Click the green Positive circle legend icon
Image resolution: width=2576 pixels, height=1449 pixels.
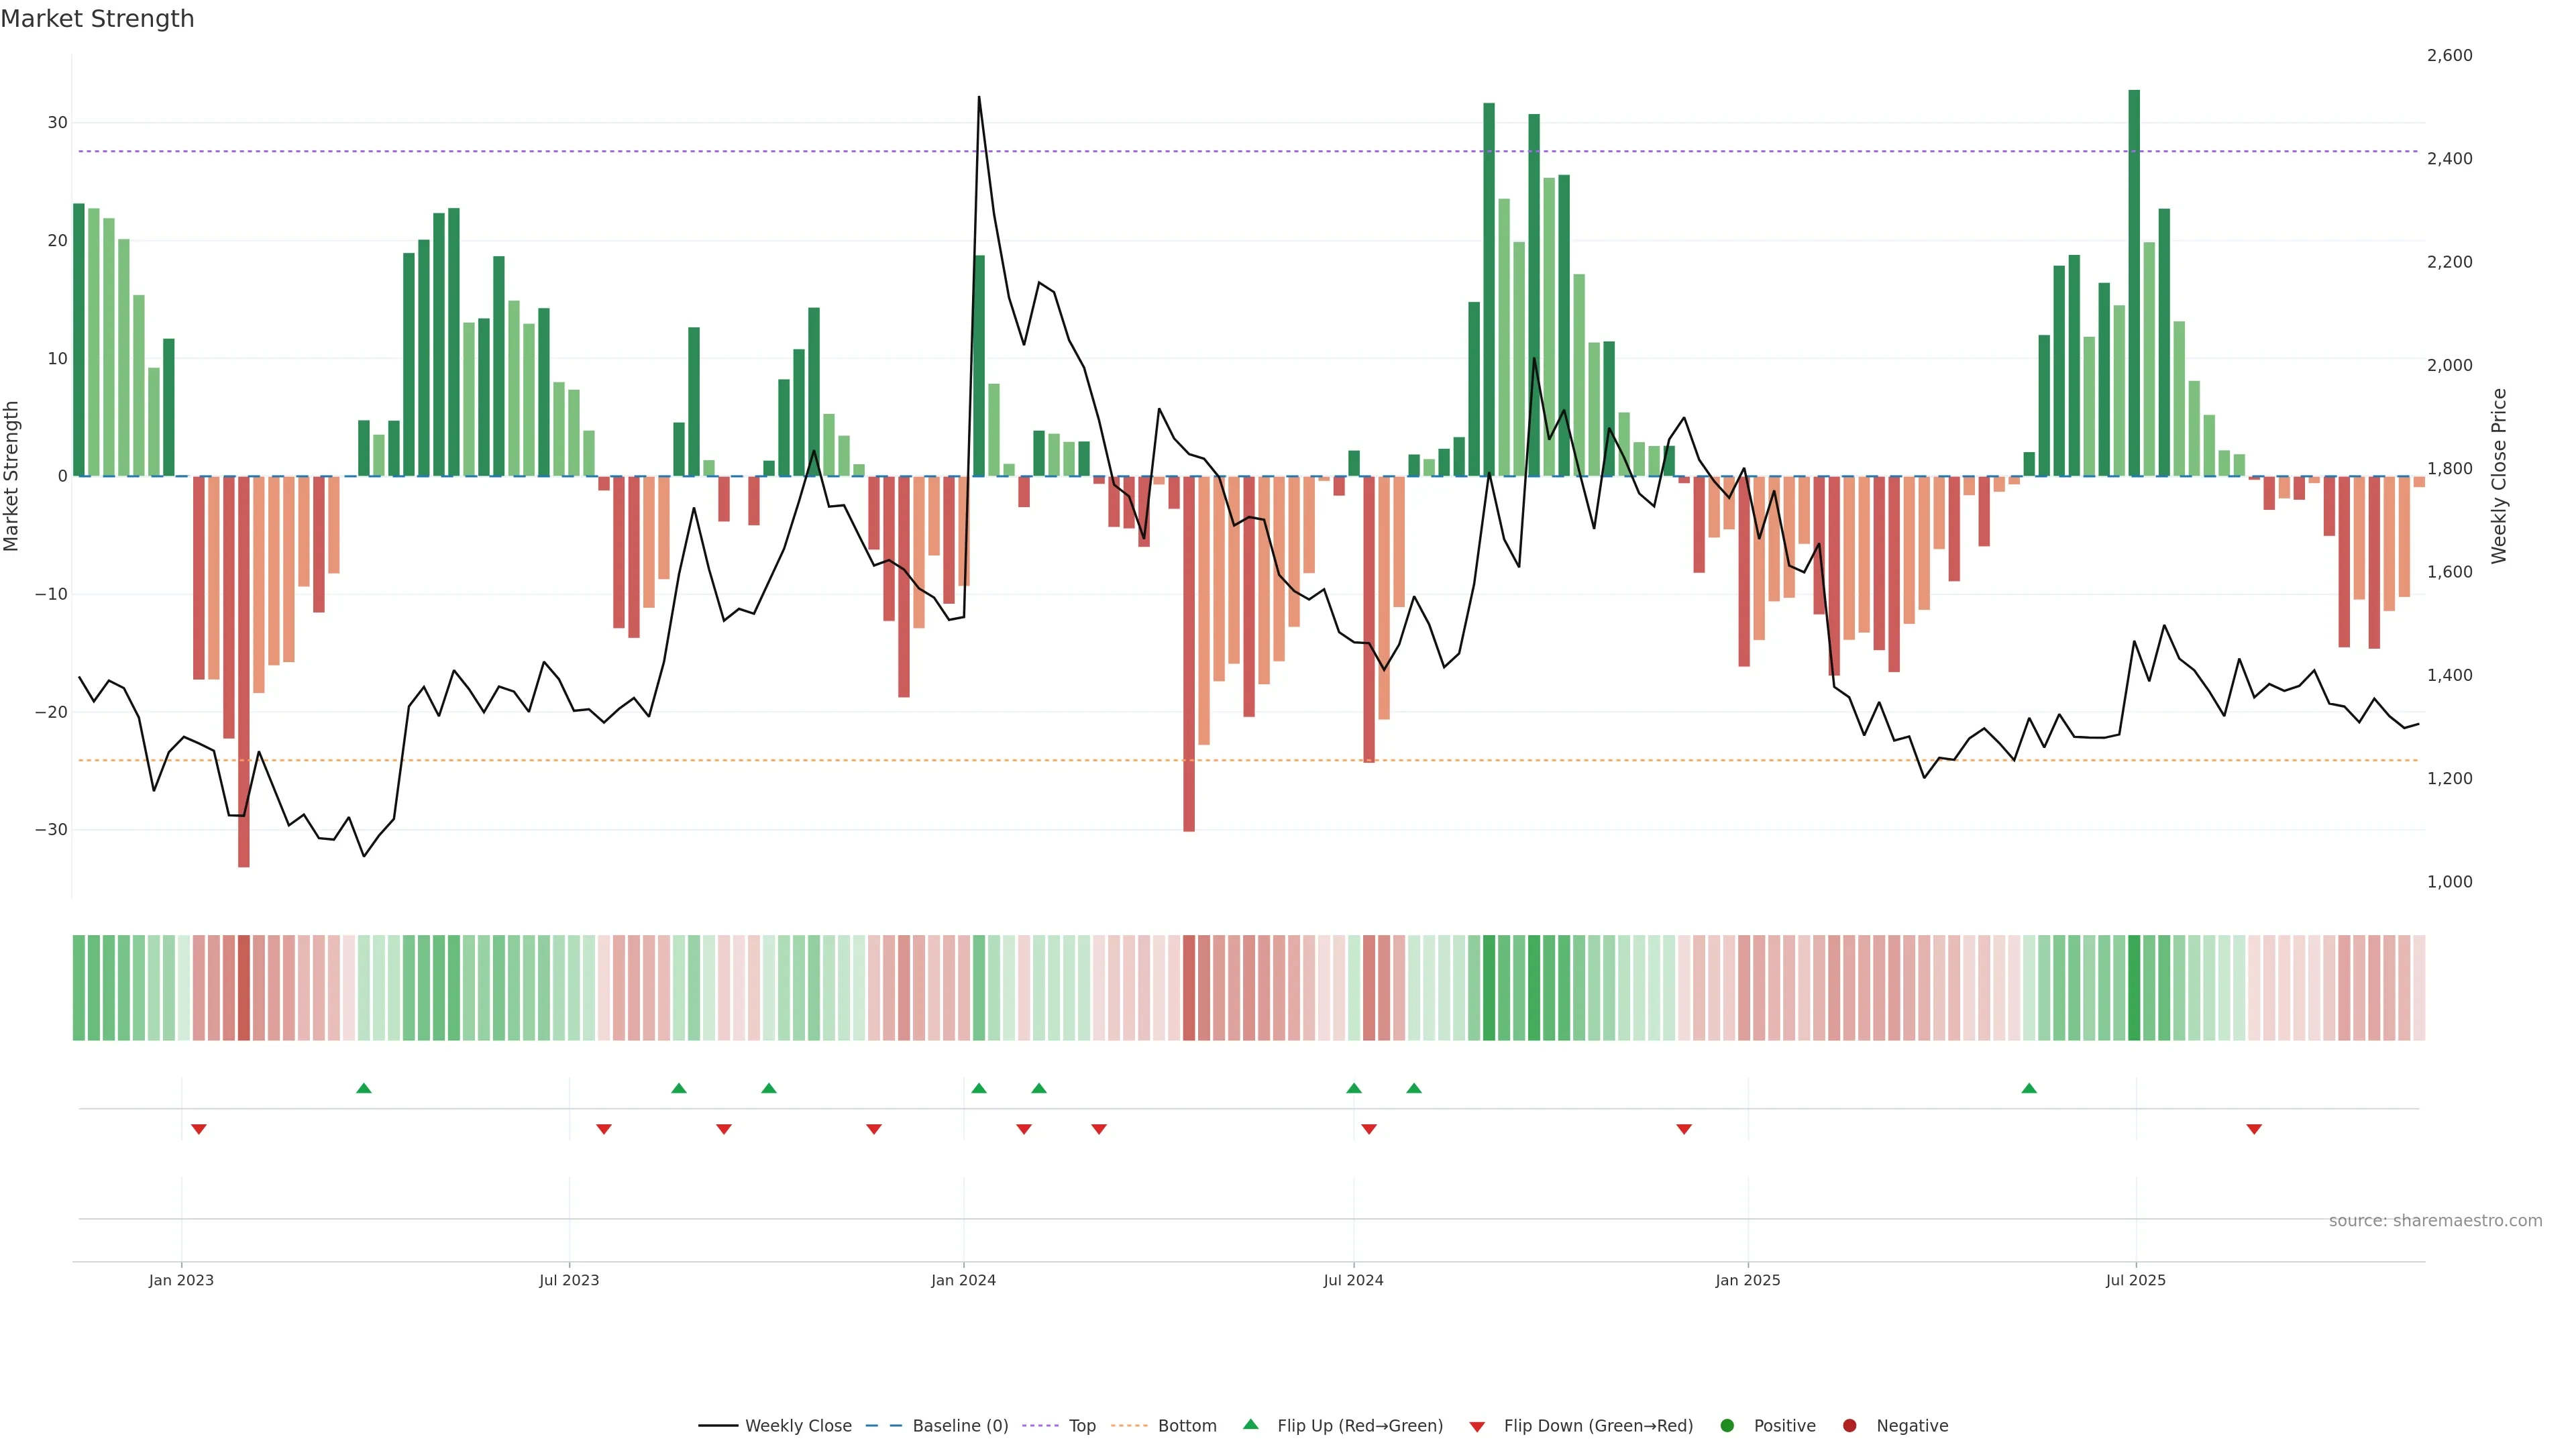tap(1727, 1426)
